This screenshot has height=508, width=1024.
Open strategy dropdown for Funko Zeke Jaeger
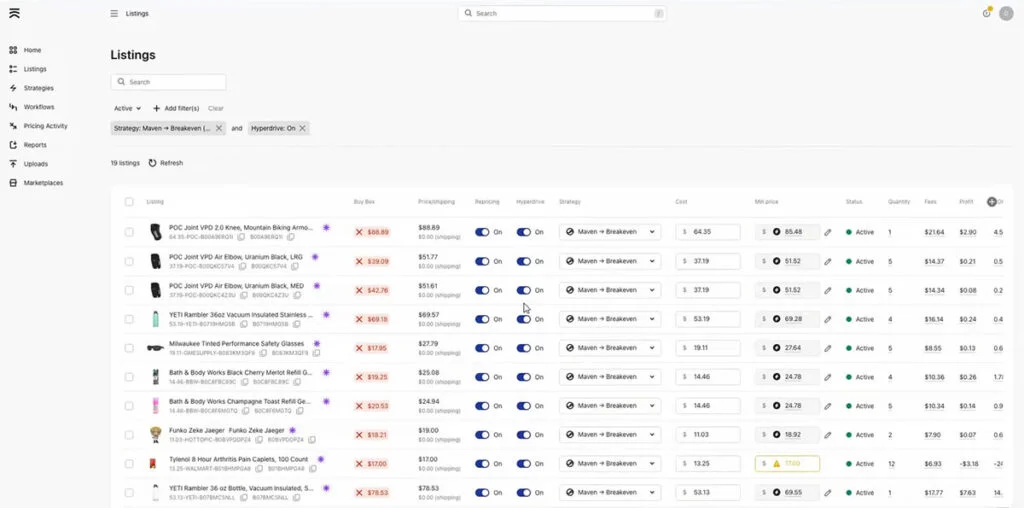(610, 435)
